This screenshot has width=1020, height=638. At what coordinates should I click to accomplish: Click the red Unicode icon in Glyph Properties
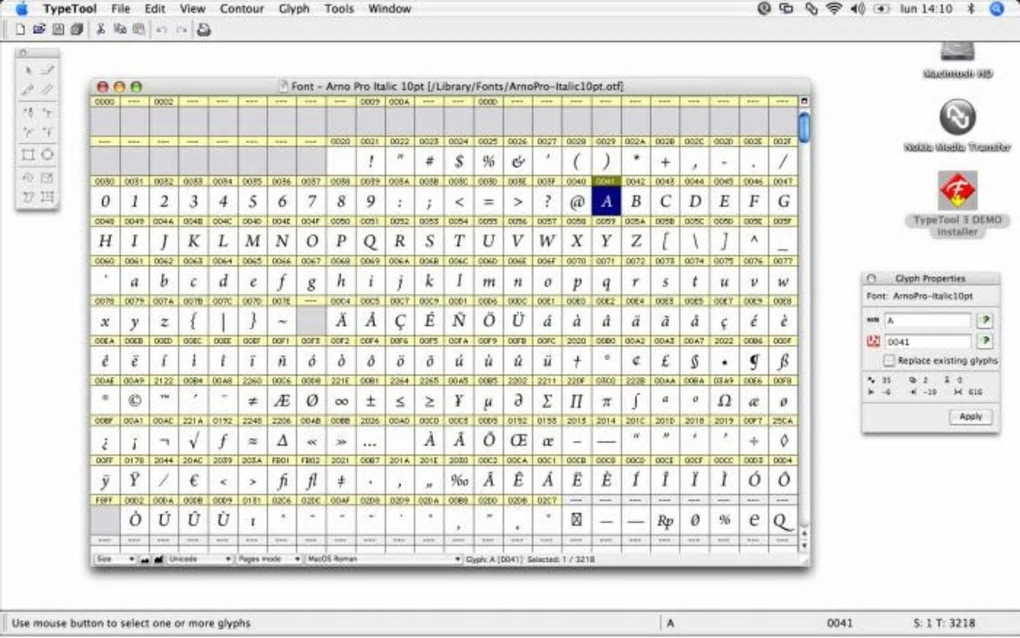[873, 341]
